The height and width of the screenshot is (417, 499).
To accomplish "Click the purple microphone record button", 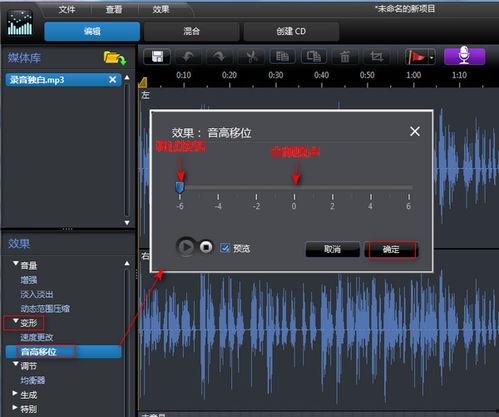I will click(464, 56).
